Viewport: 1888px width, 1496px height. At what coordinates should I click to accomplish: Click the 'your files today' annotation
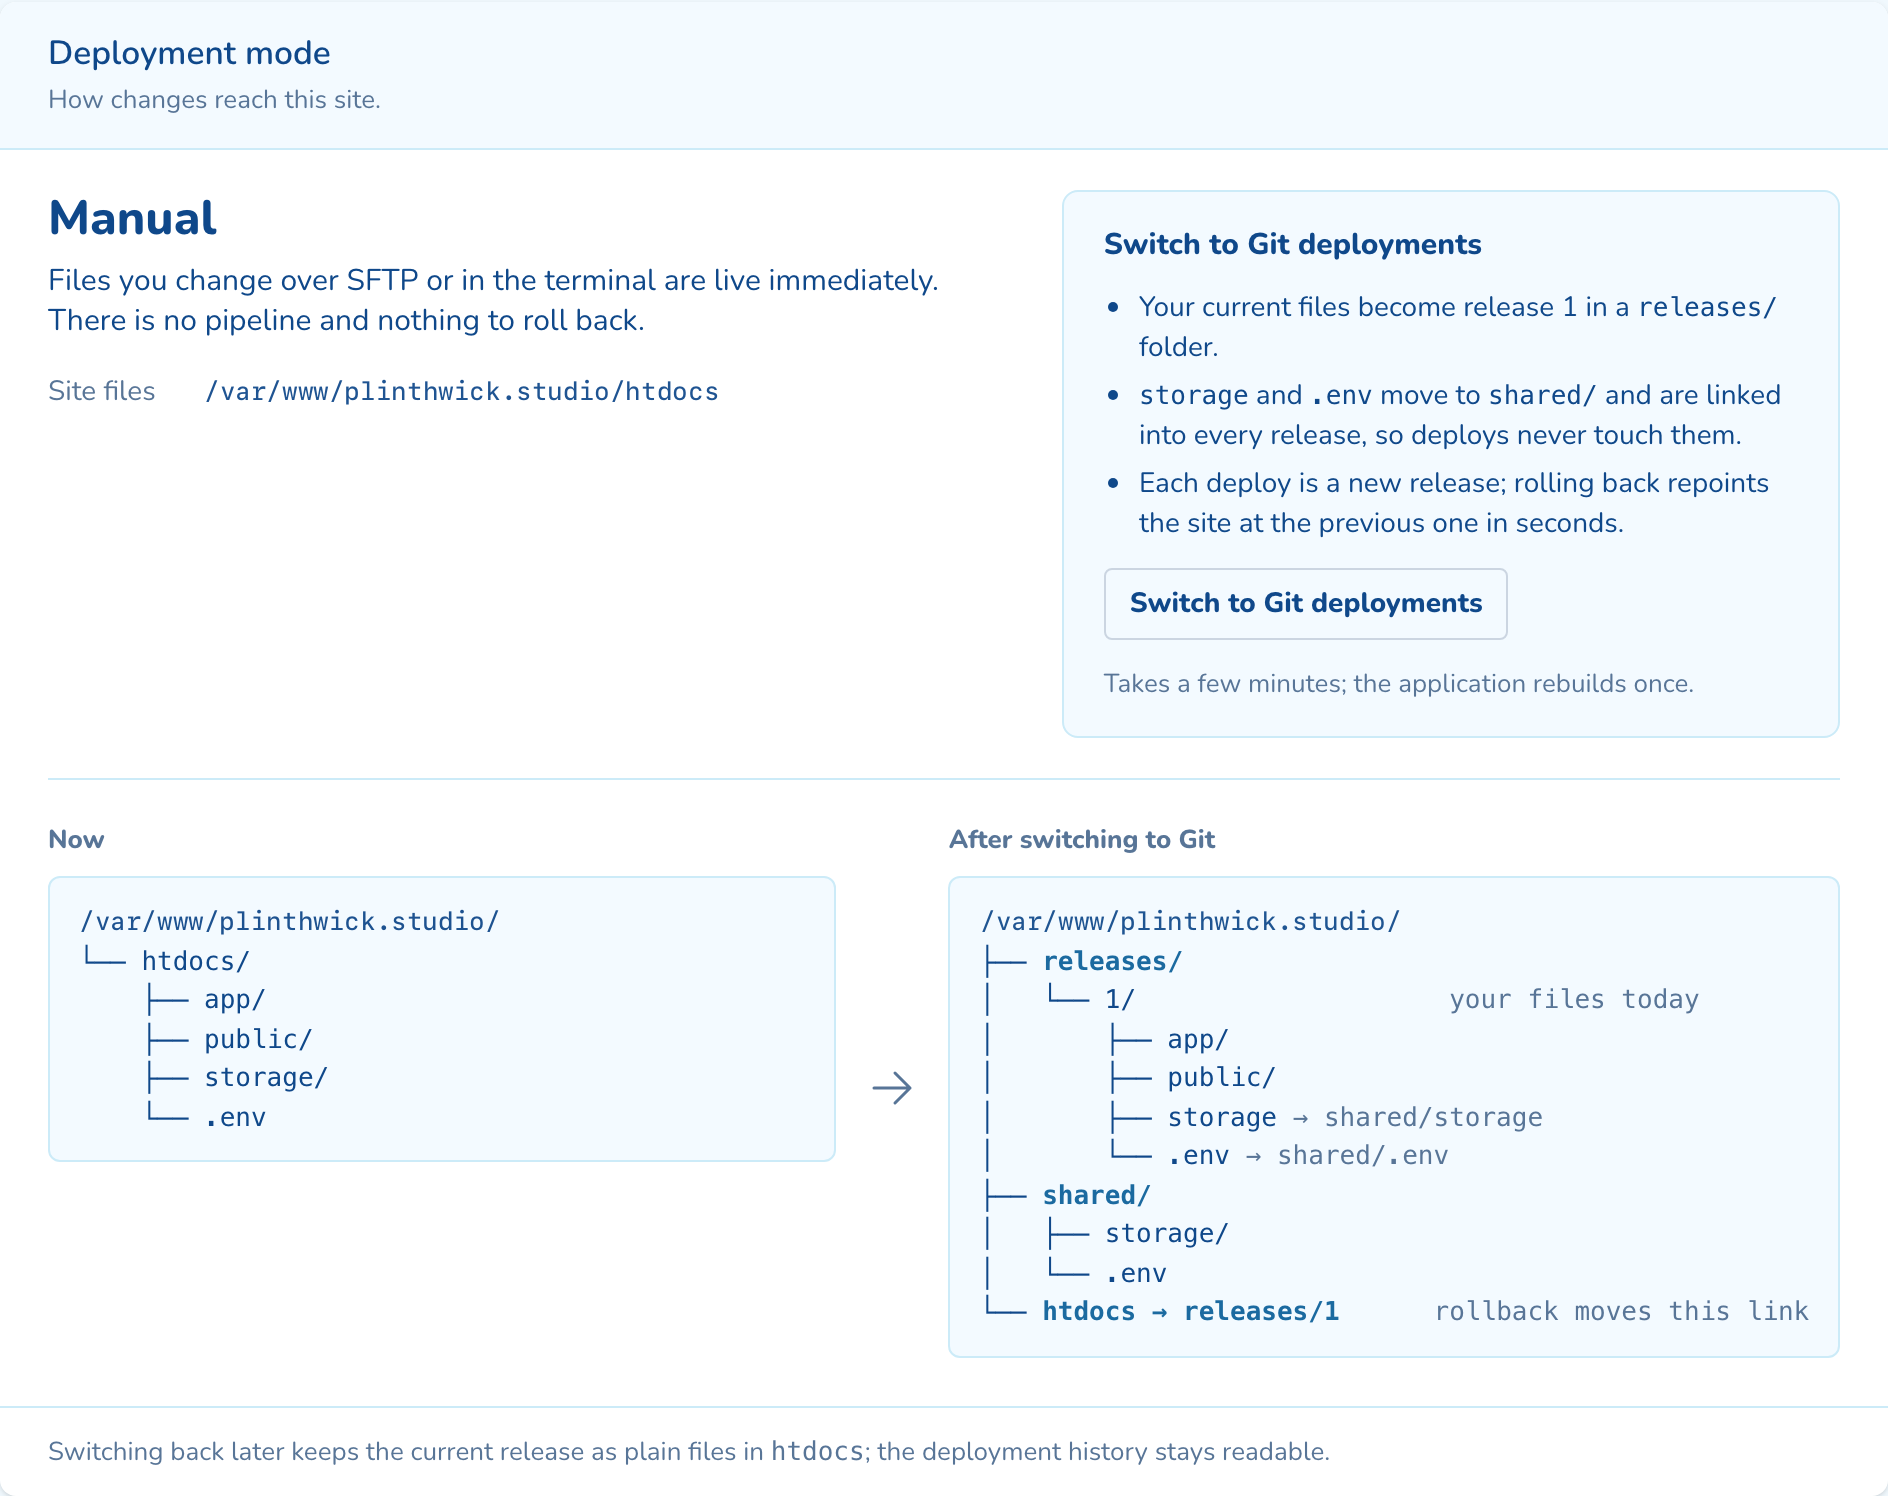pos(1574,1000)
